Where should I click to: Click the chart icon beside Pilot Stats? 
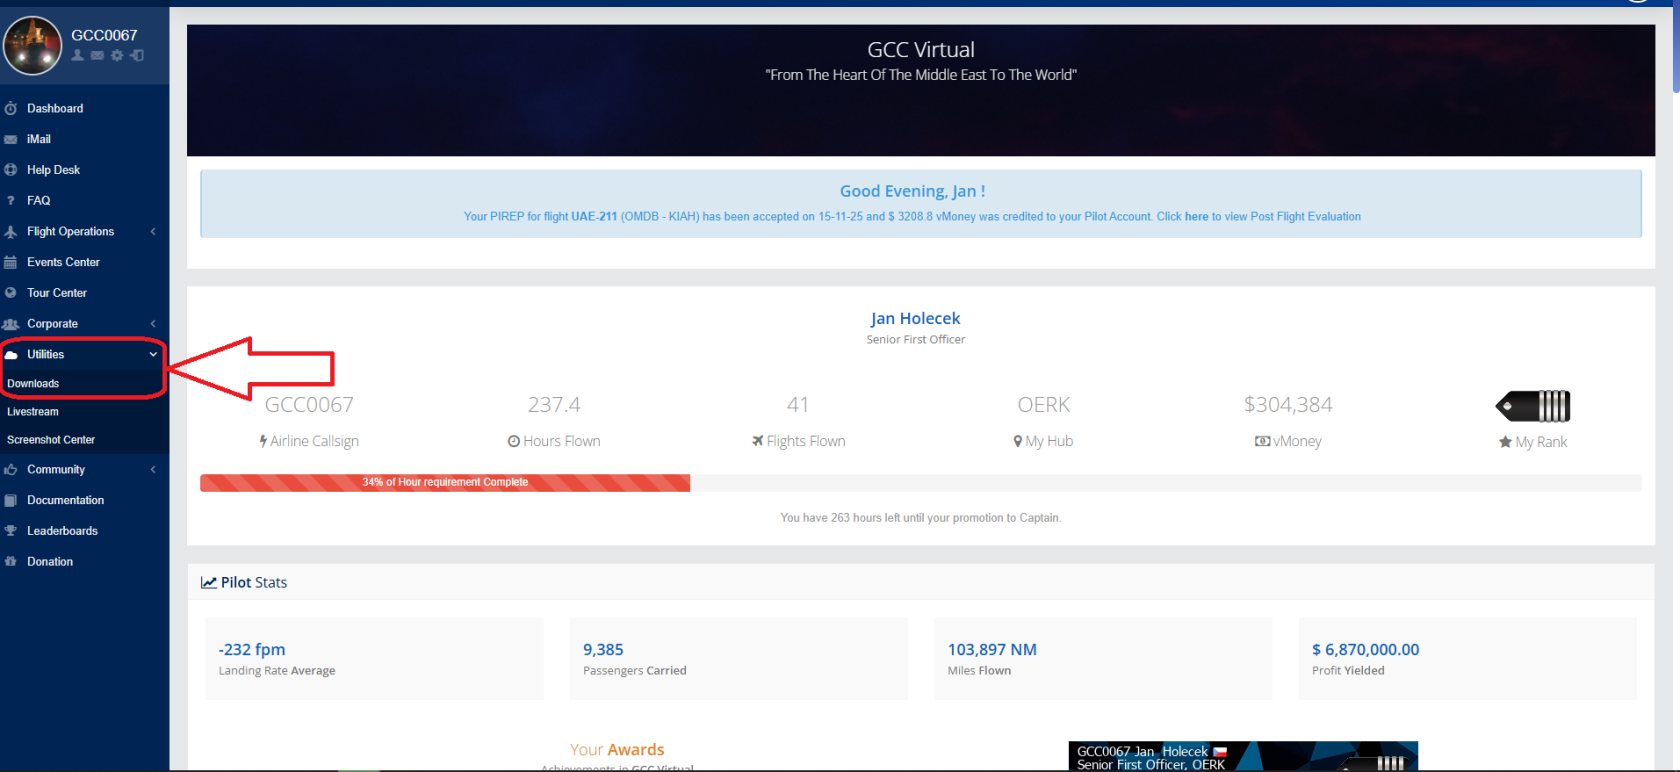coord(209,582)
